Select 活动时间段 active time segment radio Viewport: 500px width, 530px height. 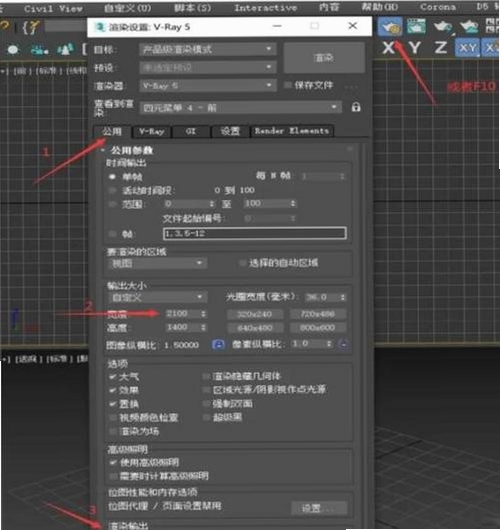[112, 190]
